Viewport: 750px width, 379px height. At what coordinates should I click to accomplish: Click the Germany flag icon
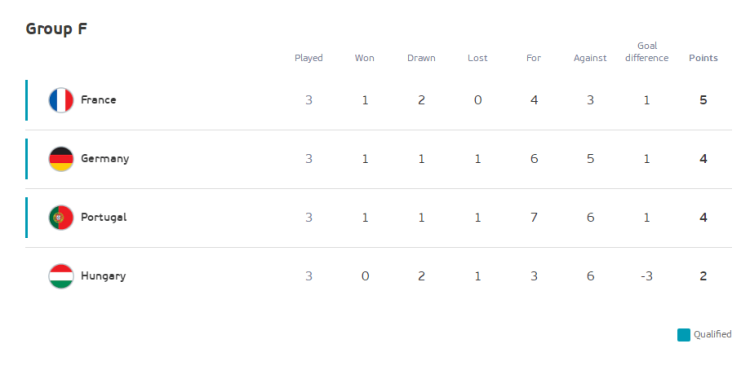(61, 159)
